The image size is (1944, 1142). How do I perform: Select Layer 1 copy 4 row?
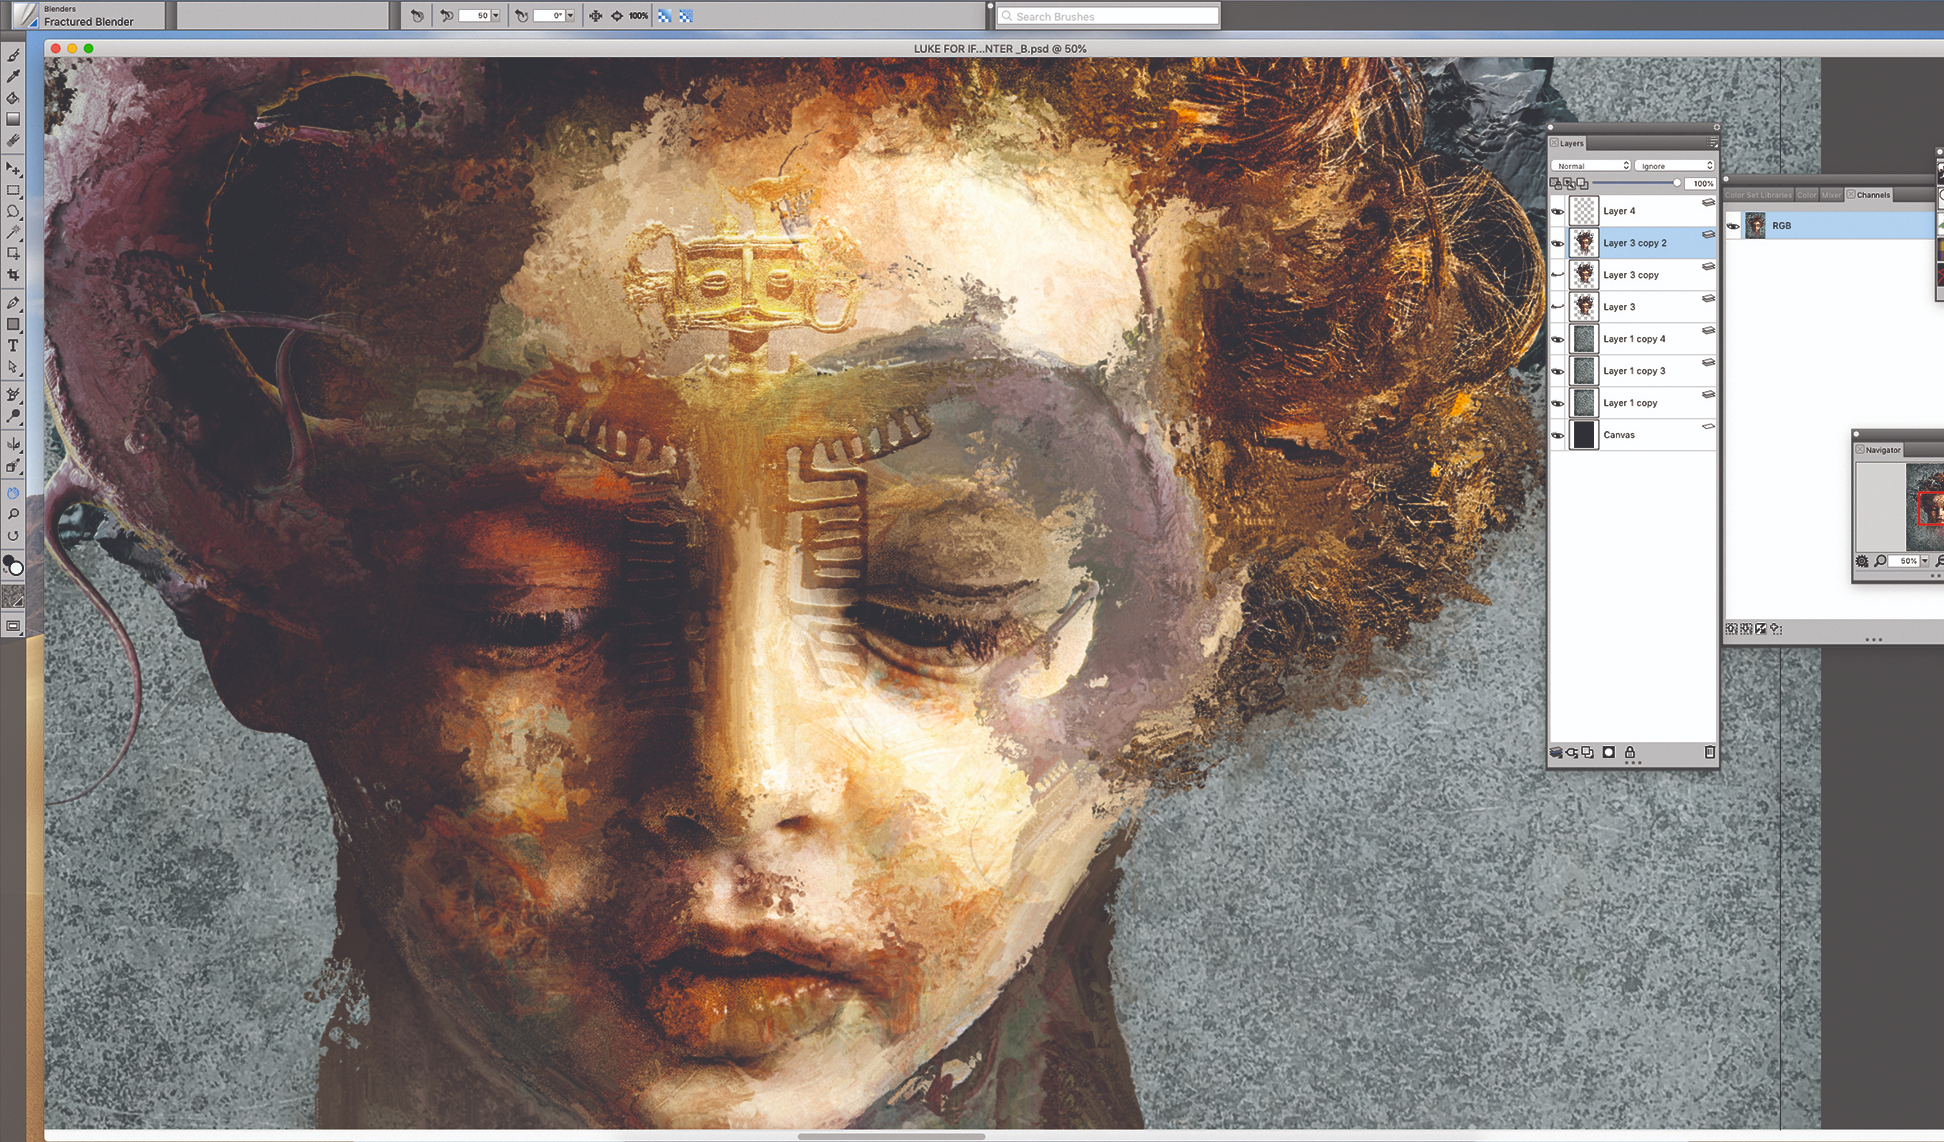1633,339
